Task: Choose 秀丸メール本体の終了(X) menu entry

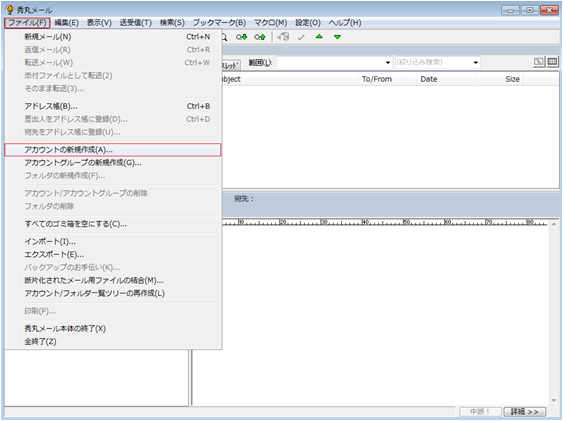Action: click(x=113, y=328)
